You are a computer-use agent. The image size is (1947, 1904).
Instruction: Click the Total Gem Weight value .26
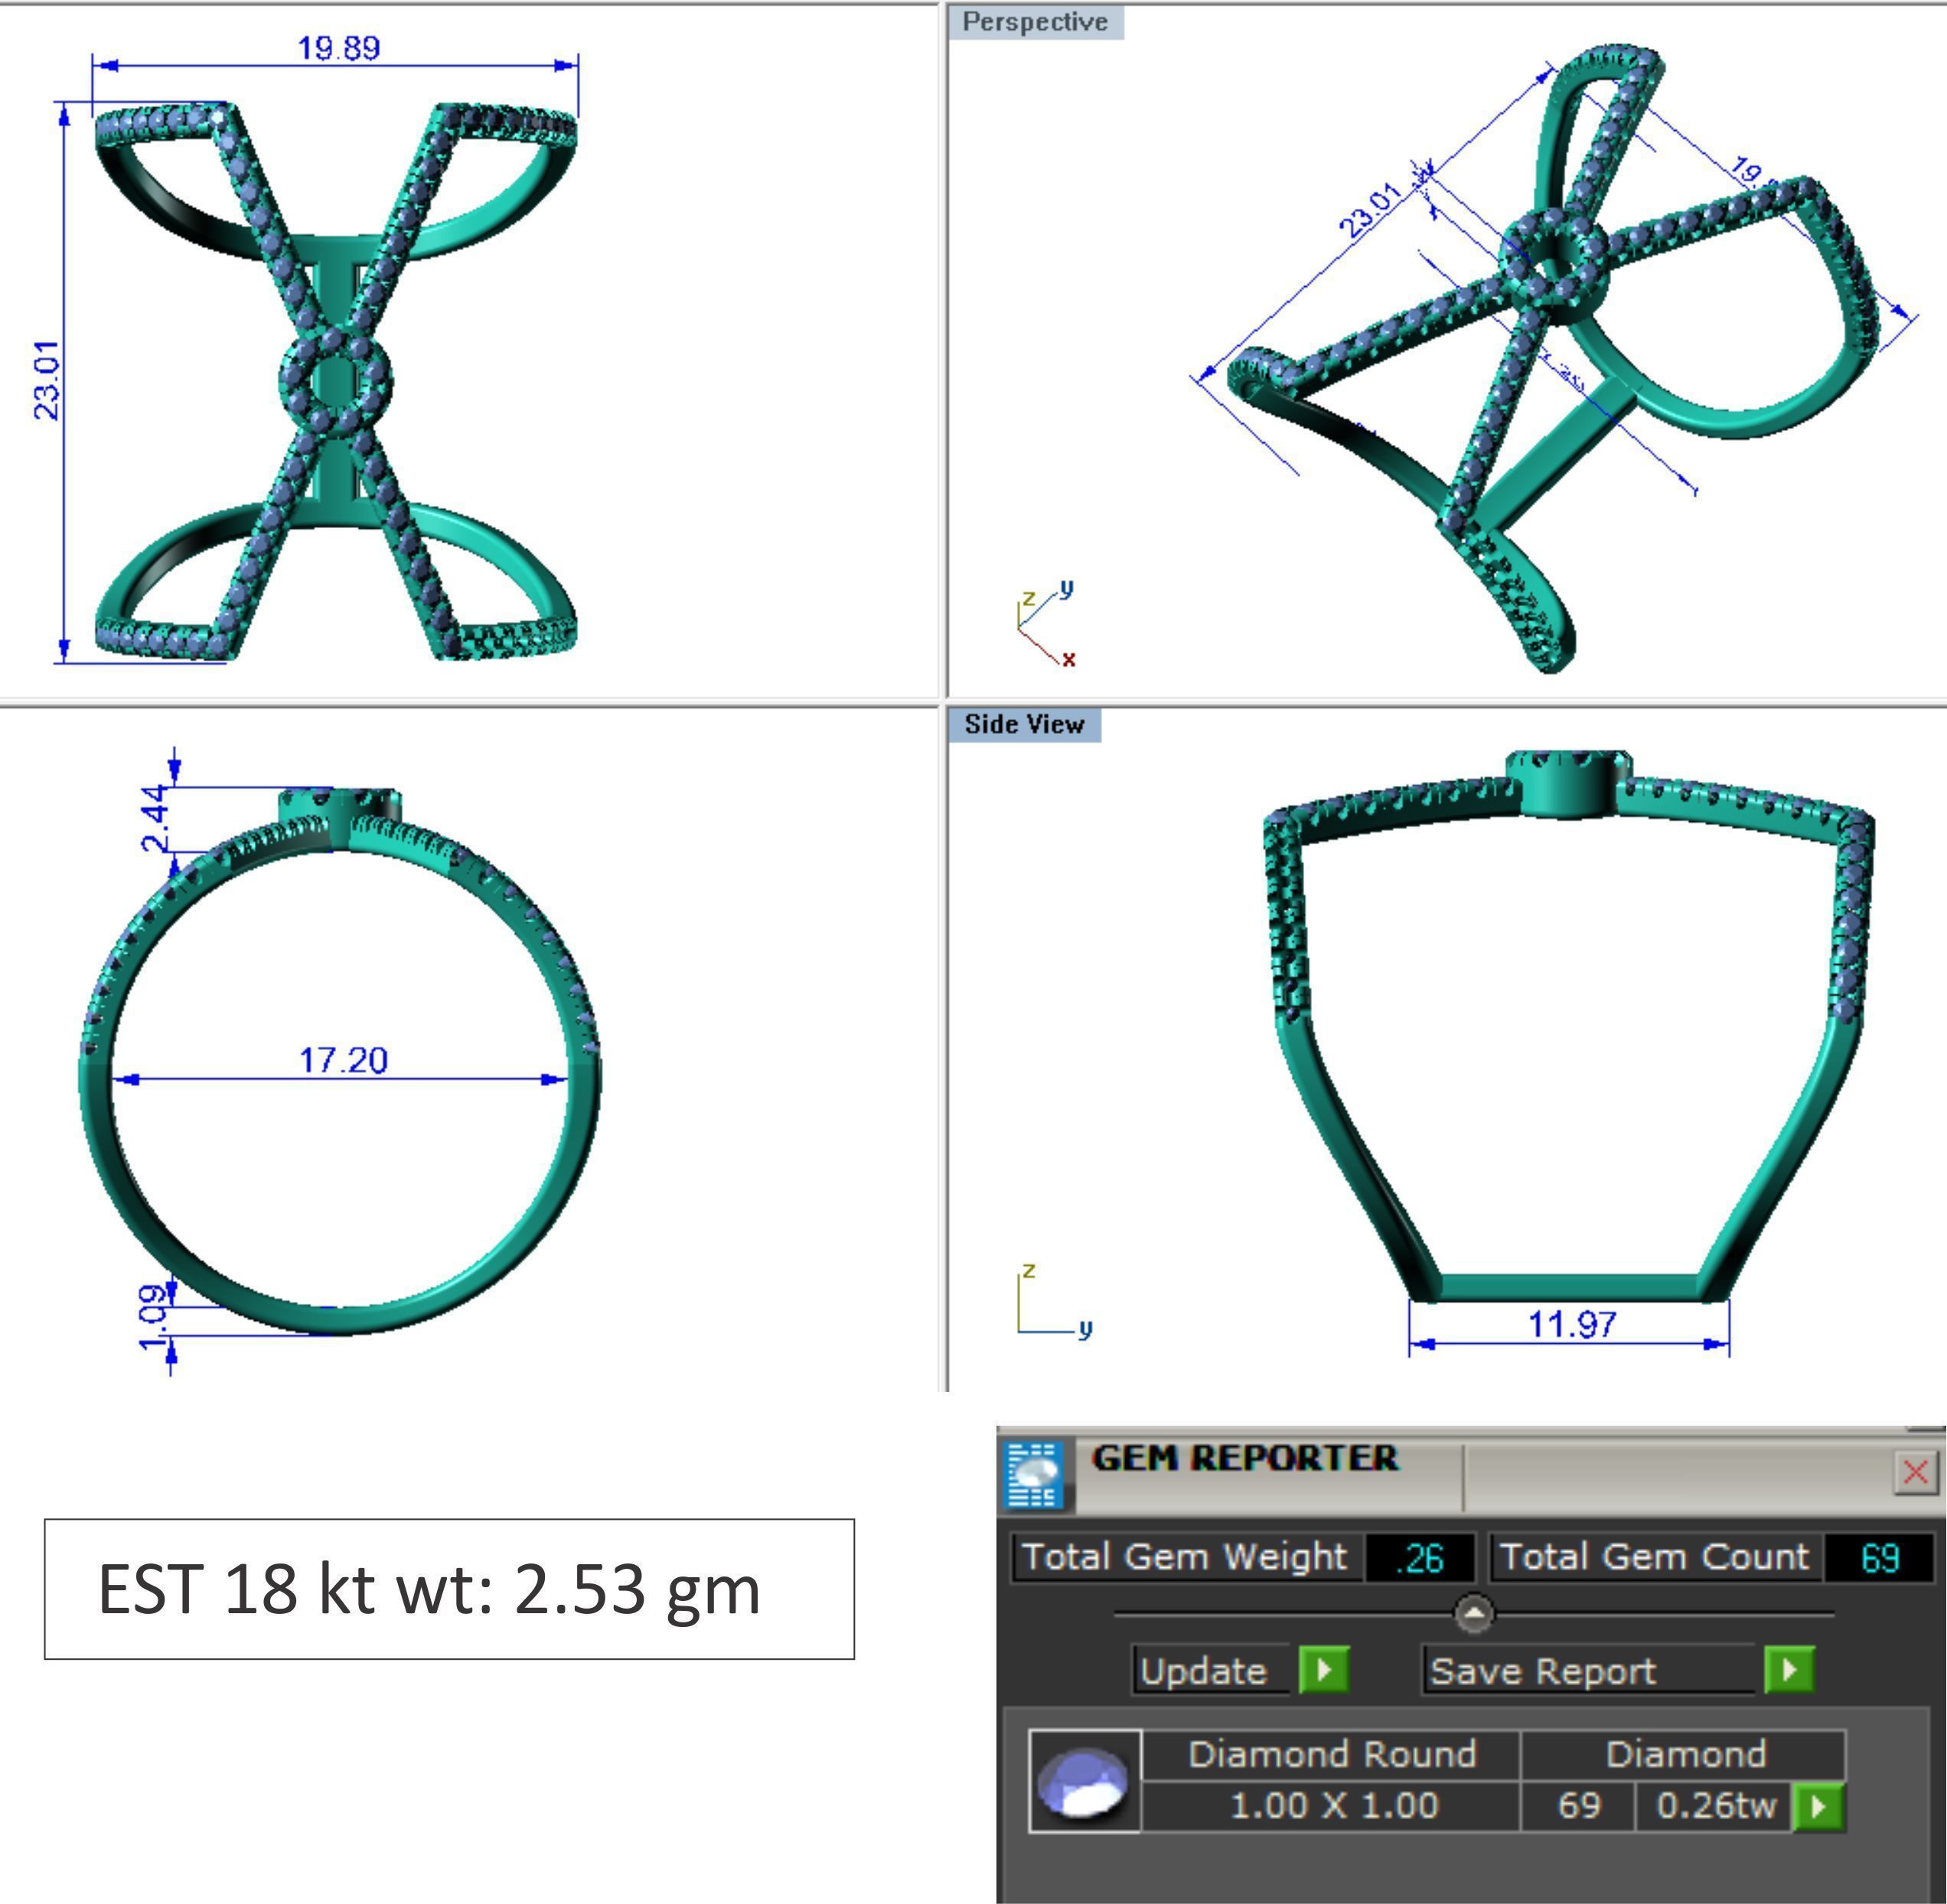(1420, 1558)
